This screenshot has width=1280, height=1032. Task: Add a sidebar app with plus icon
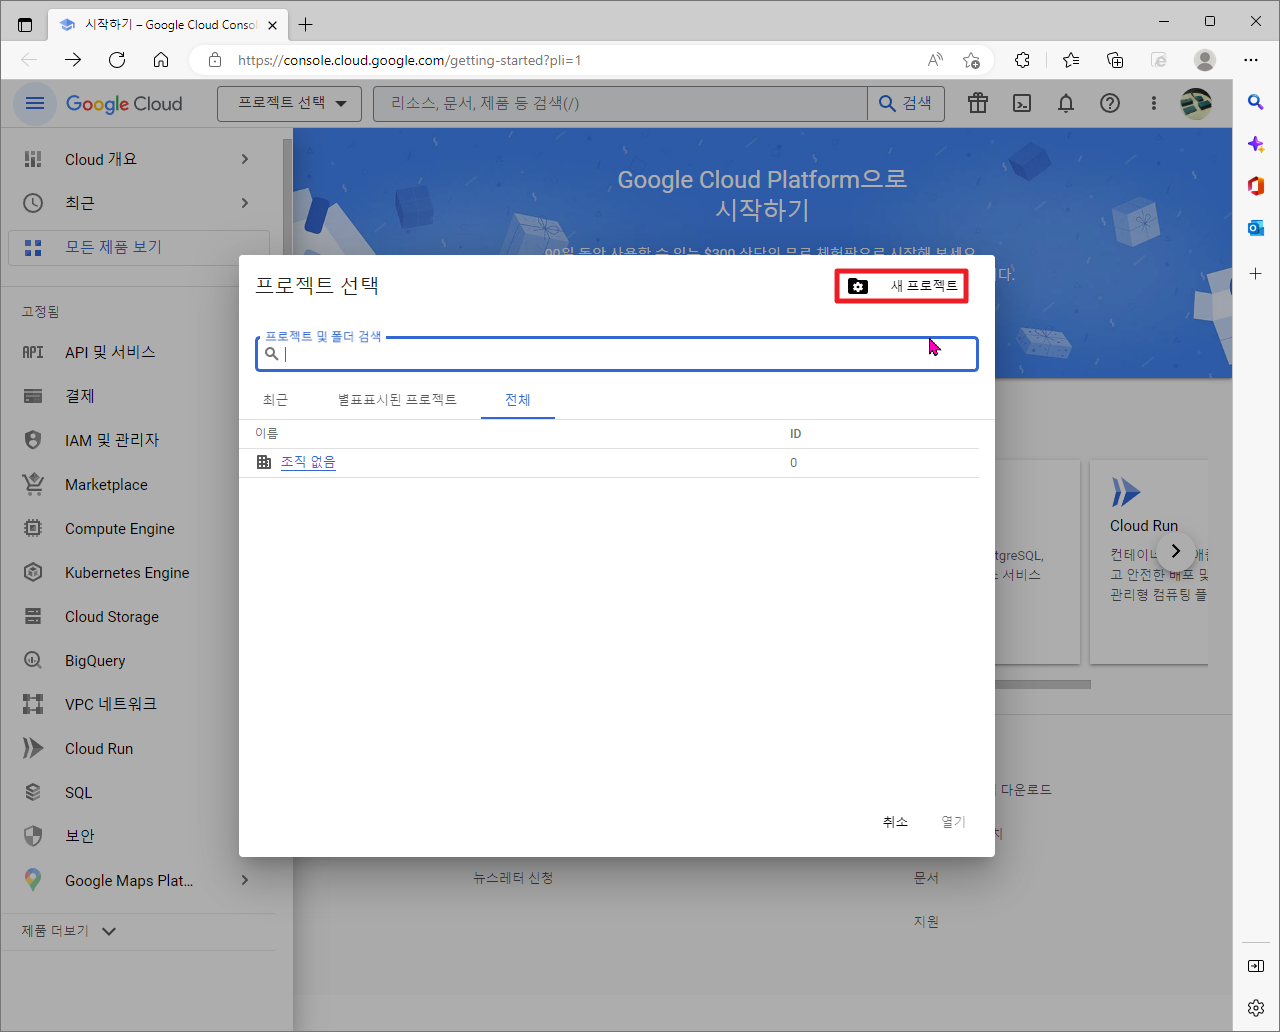[1256, 273]
